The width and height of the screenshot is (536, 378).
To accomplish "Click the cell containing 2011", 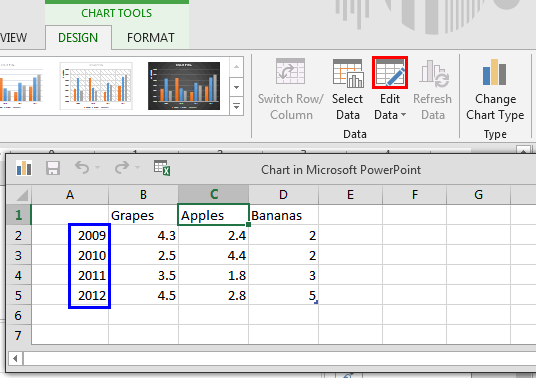I will coord(70,275).
